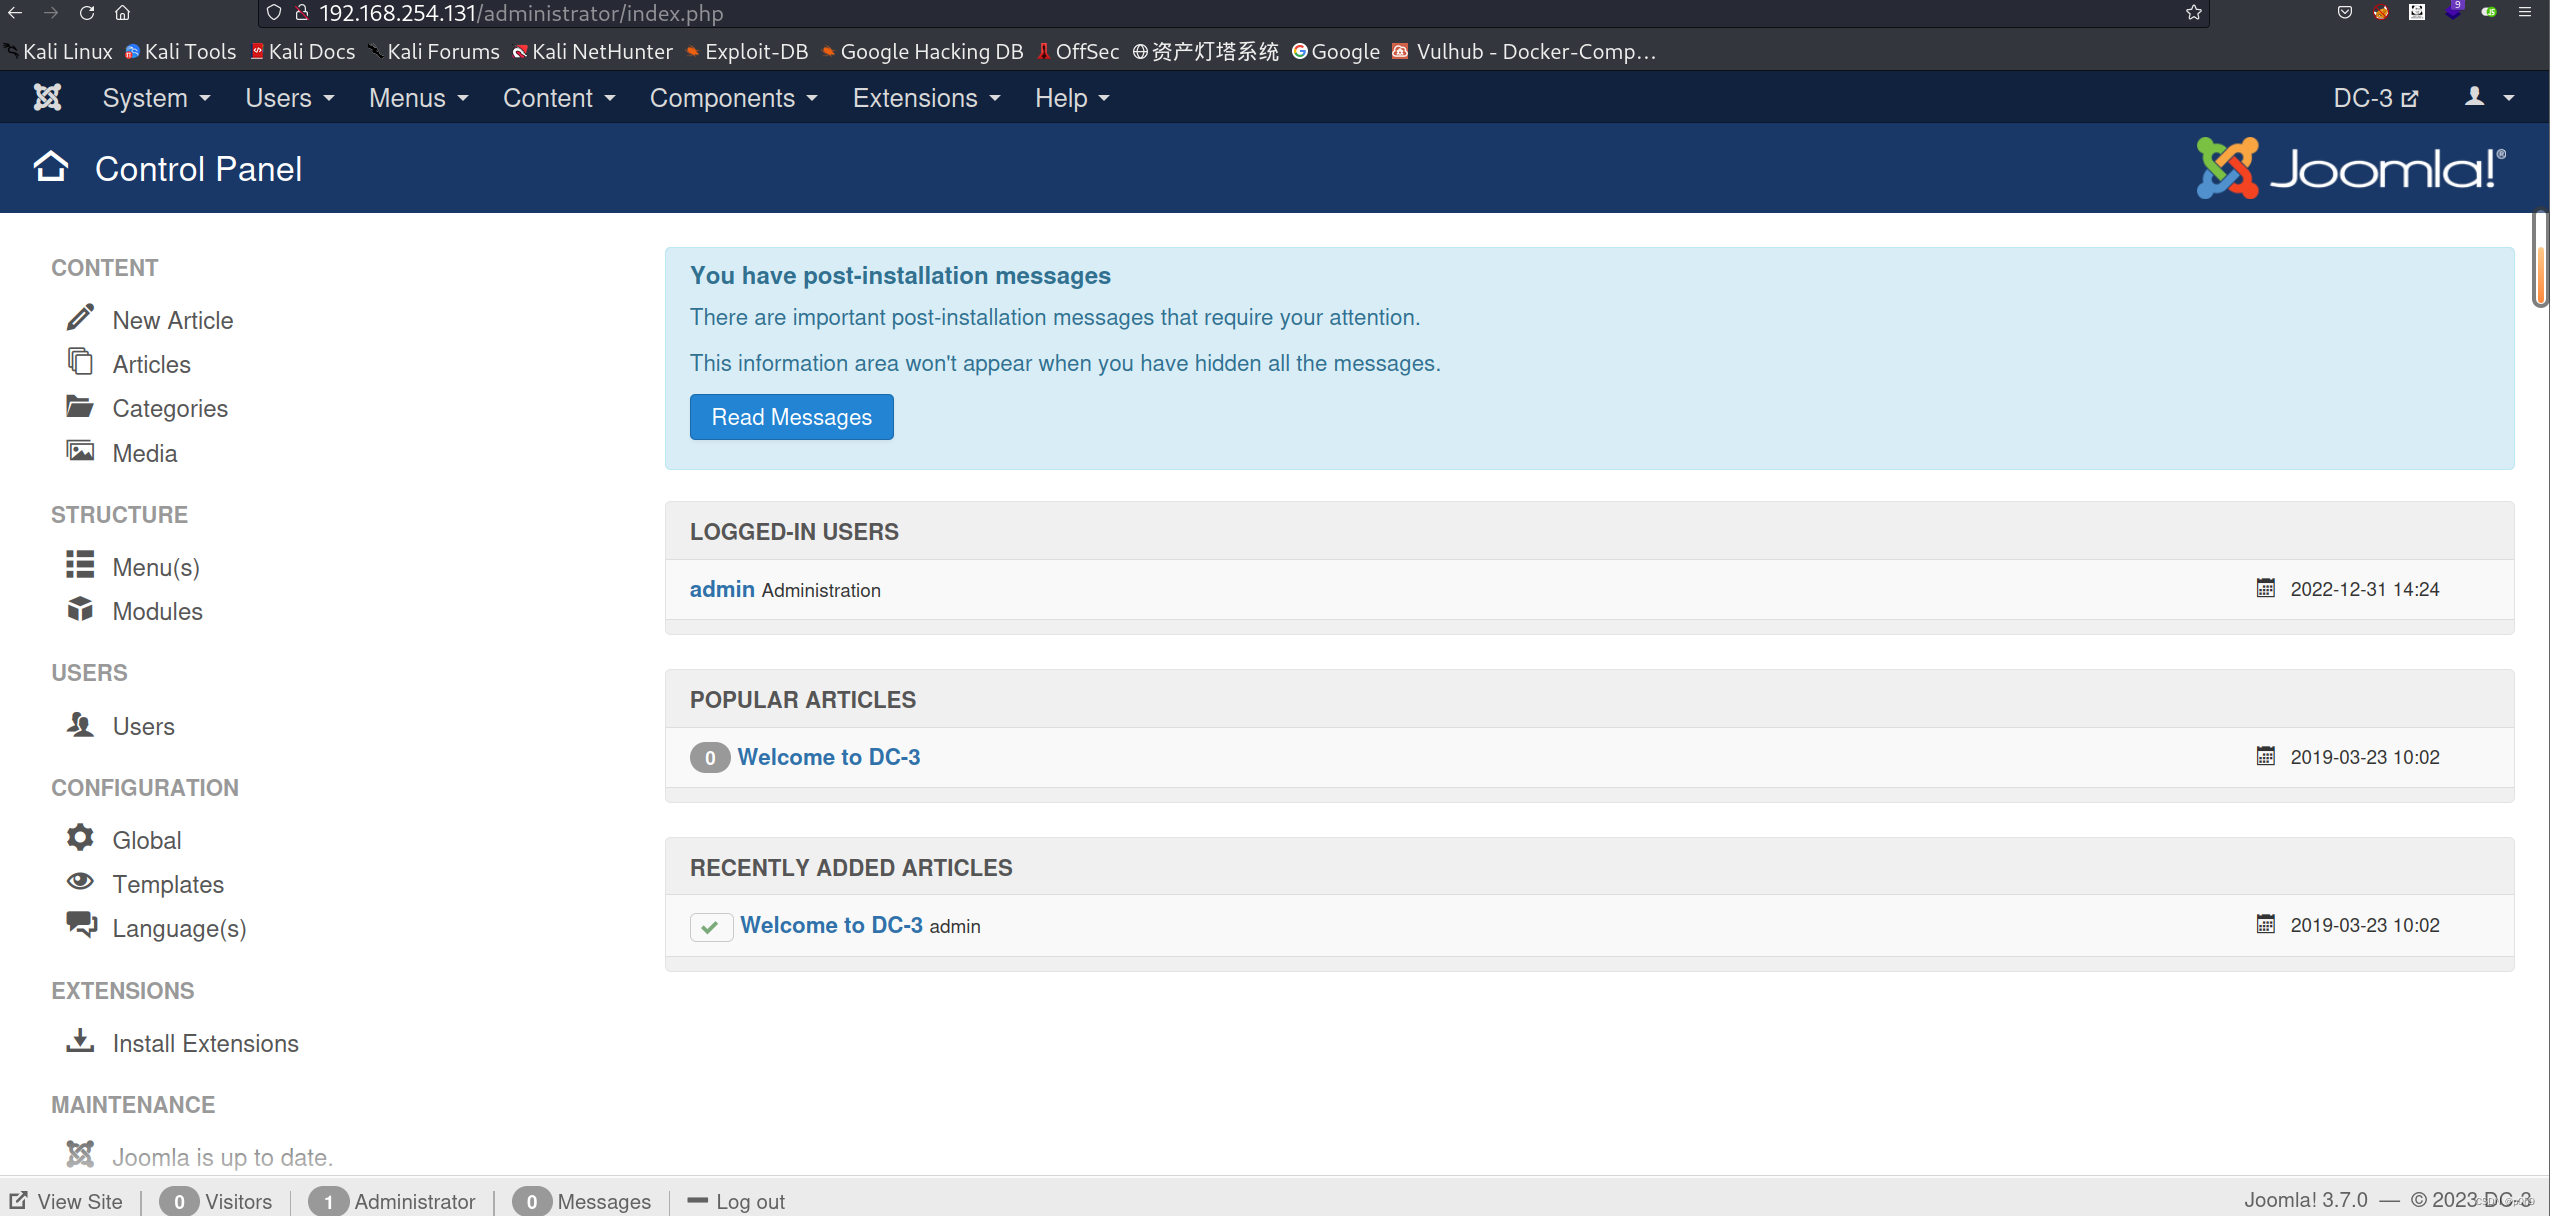
Task: Click the browser address bar
Action: click(1200, 13)
